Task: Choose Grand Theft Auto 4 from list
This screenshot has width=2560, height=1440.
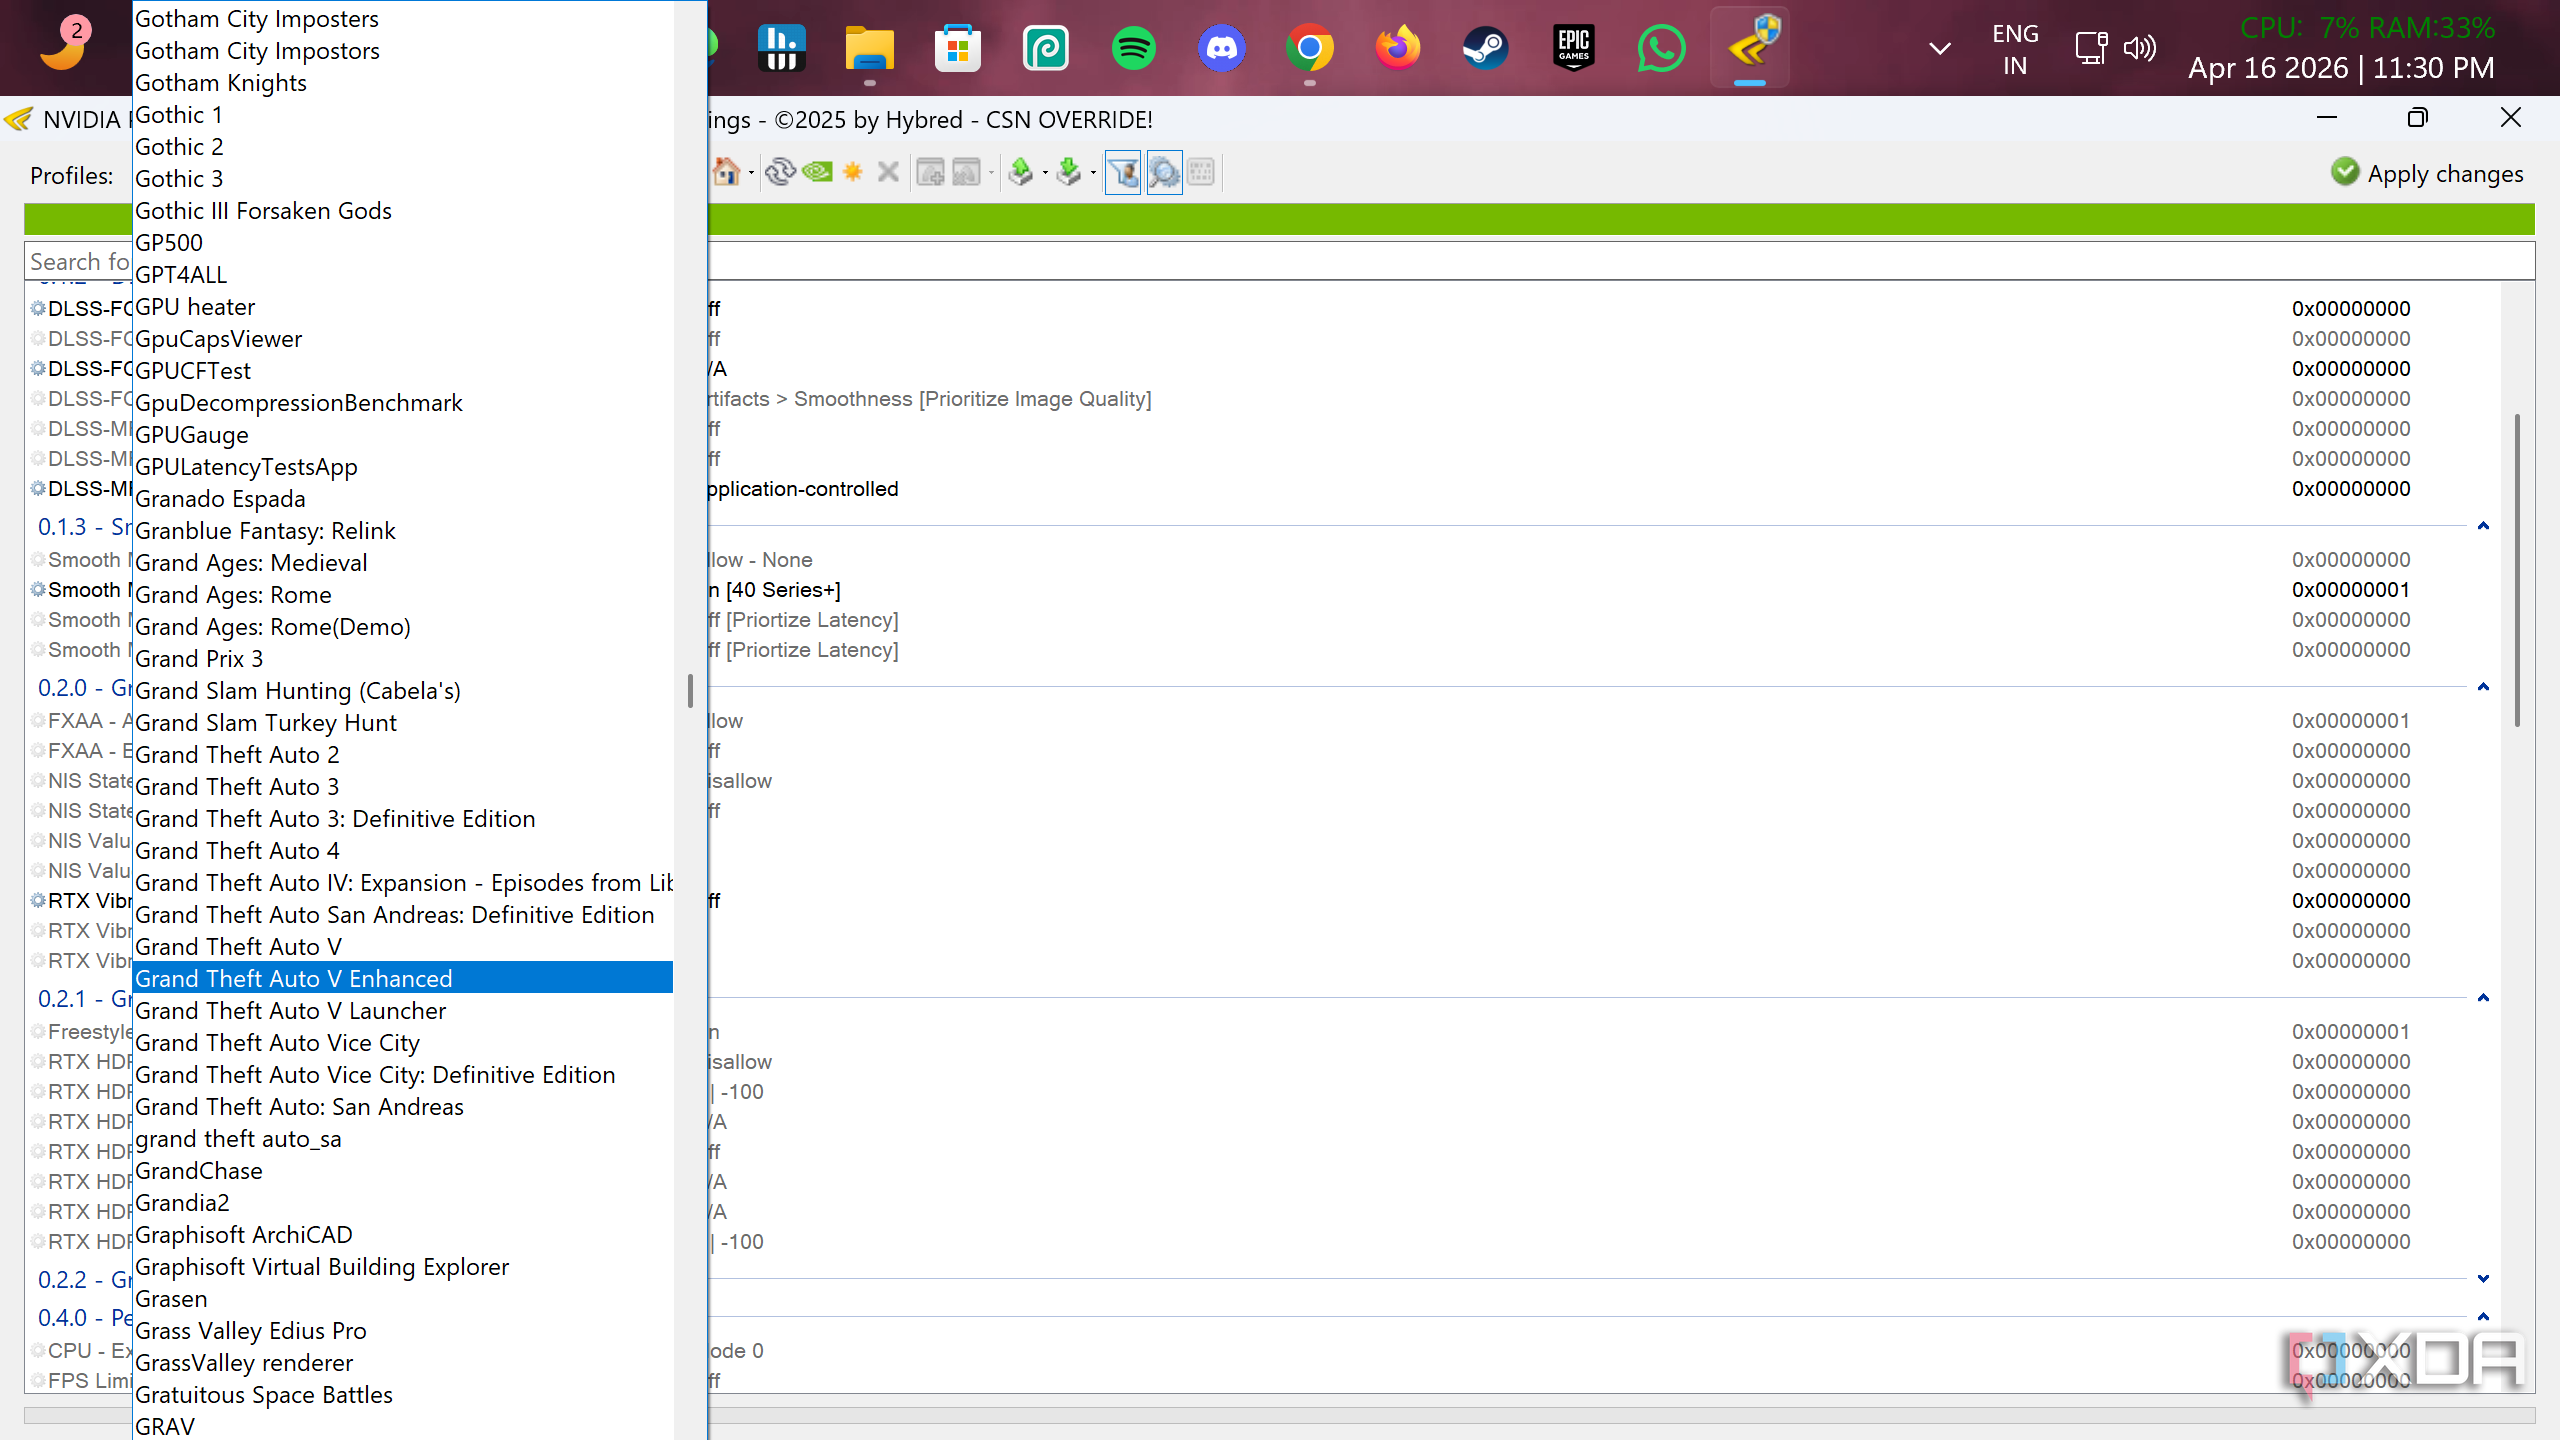Action: click(403, 850)
